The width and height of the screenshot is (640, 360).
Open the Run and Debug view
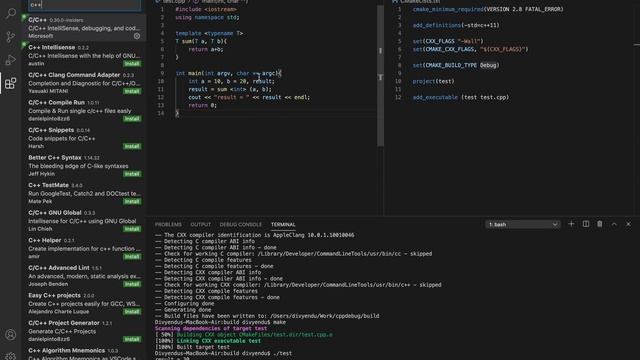tap(11, 60)
